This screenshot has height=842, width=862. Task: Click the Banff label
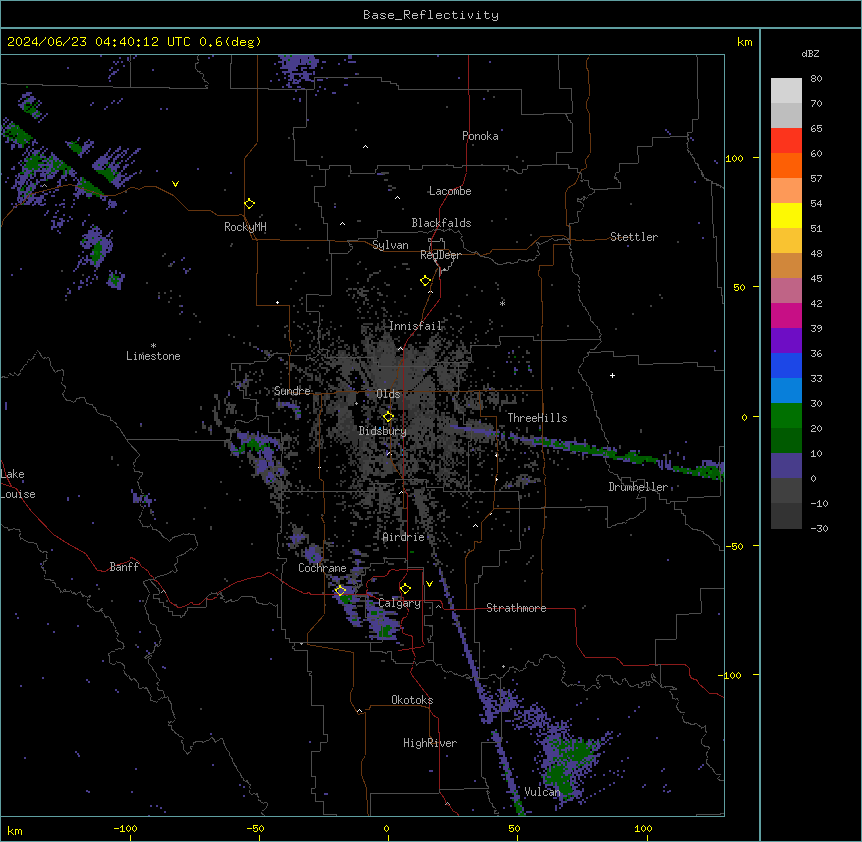pos(124,567)
